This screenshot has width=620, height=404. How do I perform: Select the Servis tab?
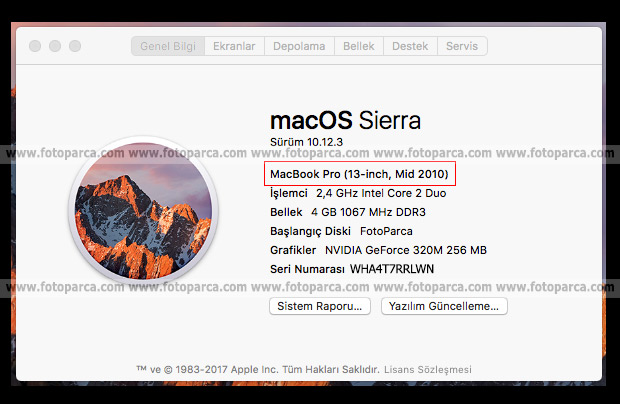tap(462, 46)
